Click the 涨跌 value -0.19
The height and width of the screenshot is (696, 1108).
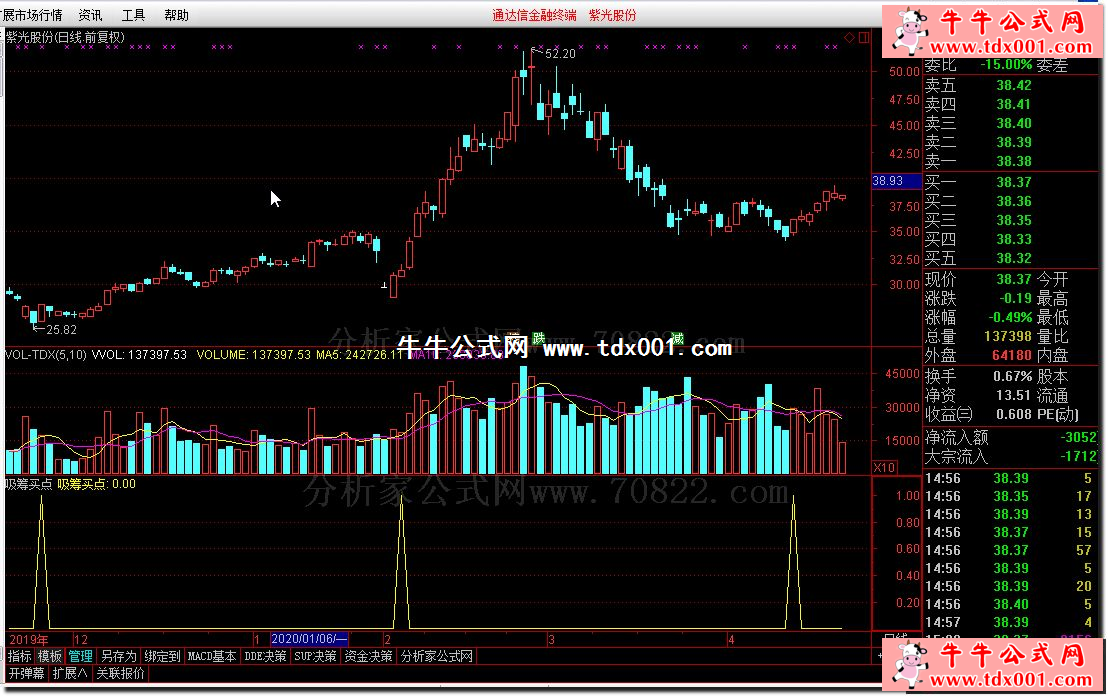(x=1015, y=299)
